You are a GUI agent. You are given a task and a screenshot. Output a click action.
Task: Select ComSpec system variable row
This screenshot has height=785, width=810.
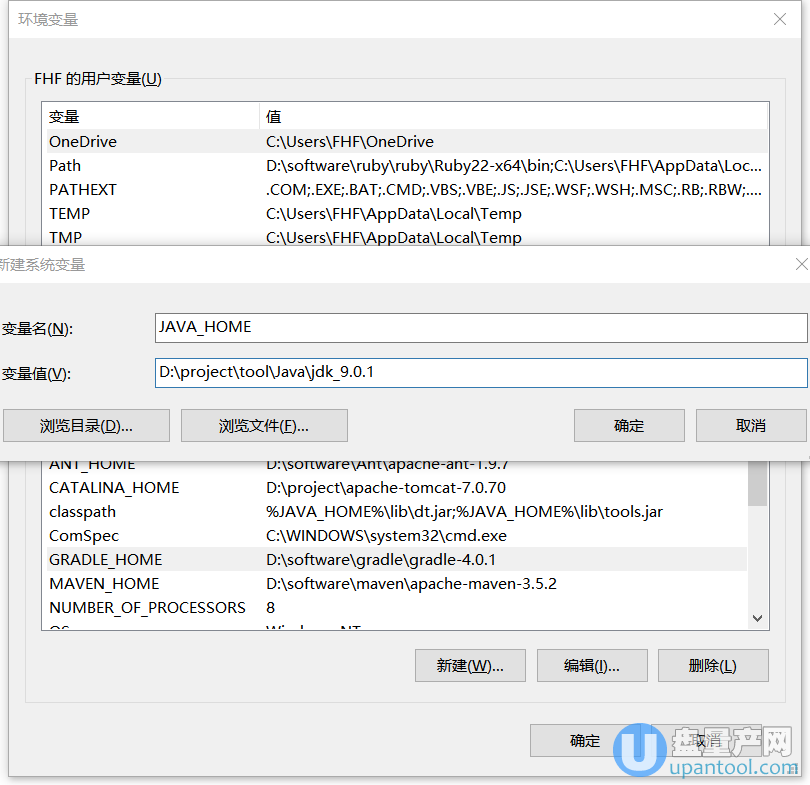coord(396,536)
